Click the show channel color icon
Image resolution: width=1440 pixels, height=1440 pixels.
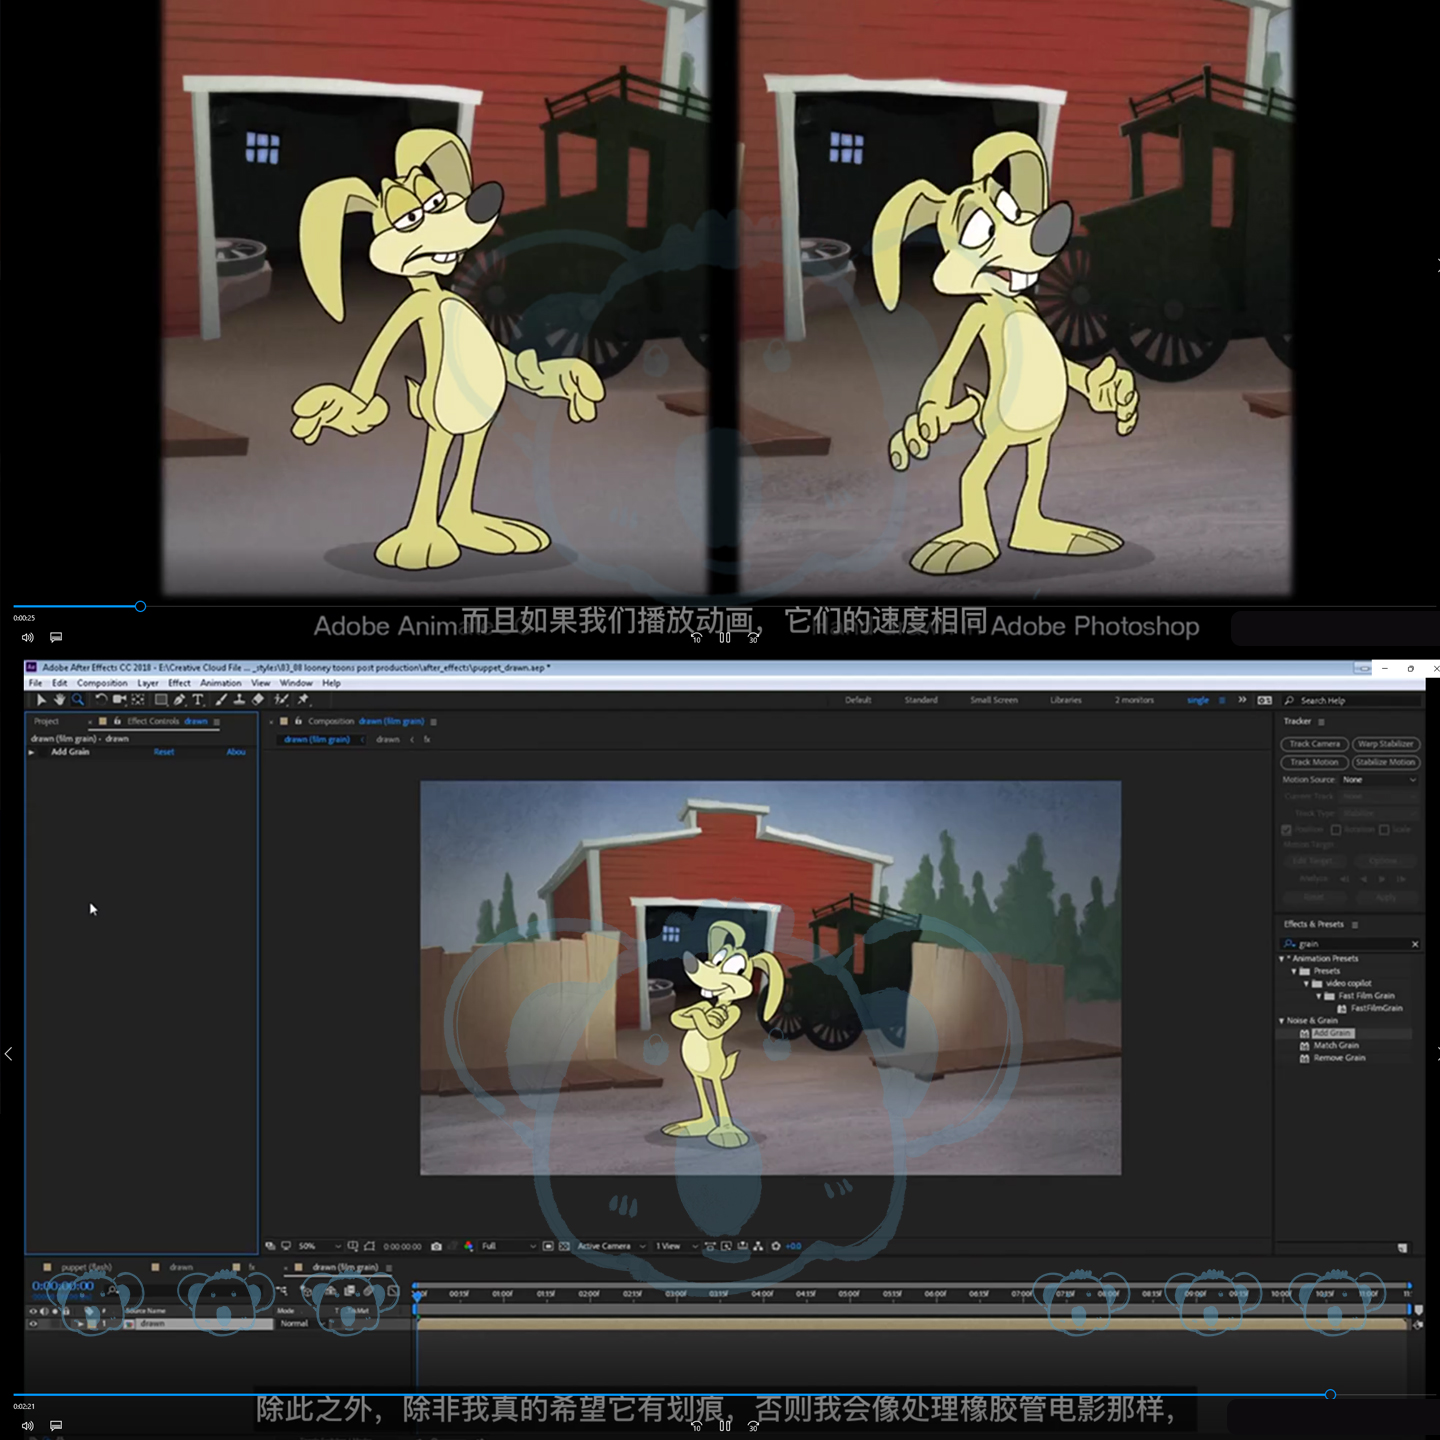(468, 1246)
